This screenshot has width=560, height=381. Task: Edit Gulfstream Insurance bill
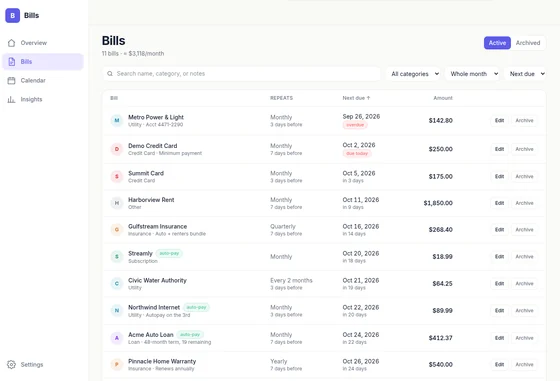(499, 230)
